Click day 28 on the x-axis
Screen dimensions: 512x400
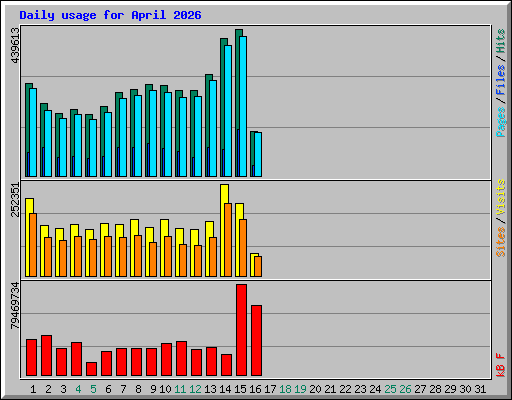point(435,389)
